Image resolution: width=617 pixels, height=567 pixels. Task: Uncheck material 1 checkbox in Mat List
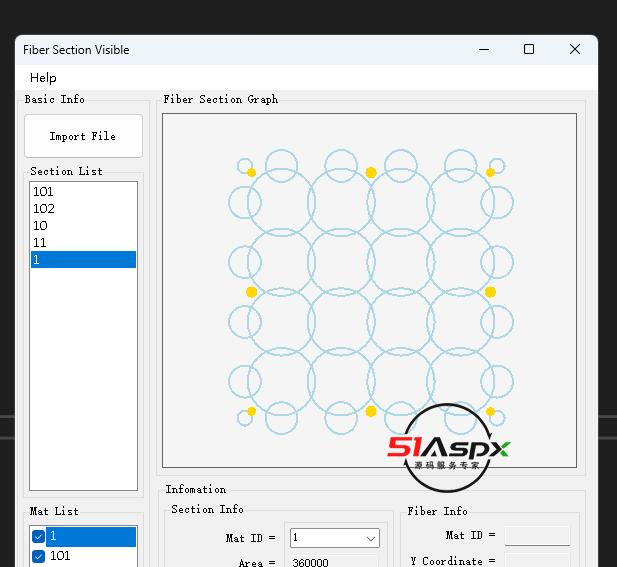(38, 536)
